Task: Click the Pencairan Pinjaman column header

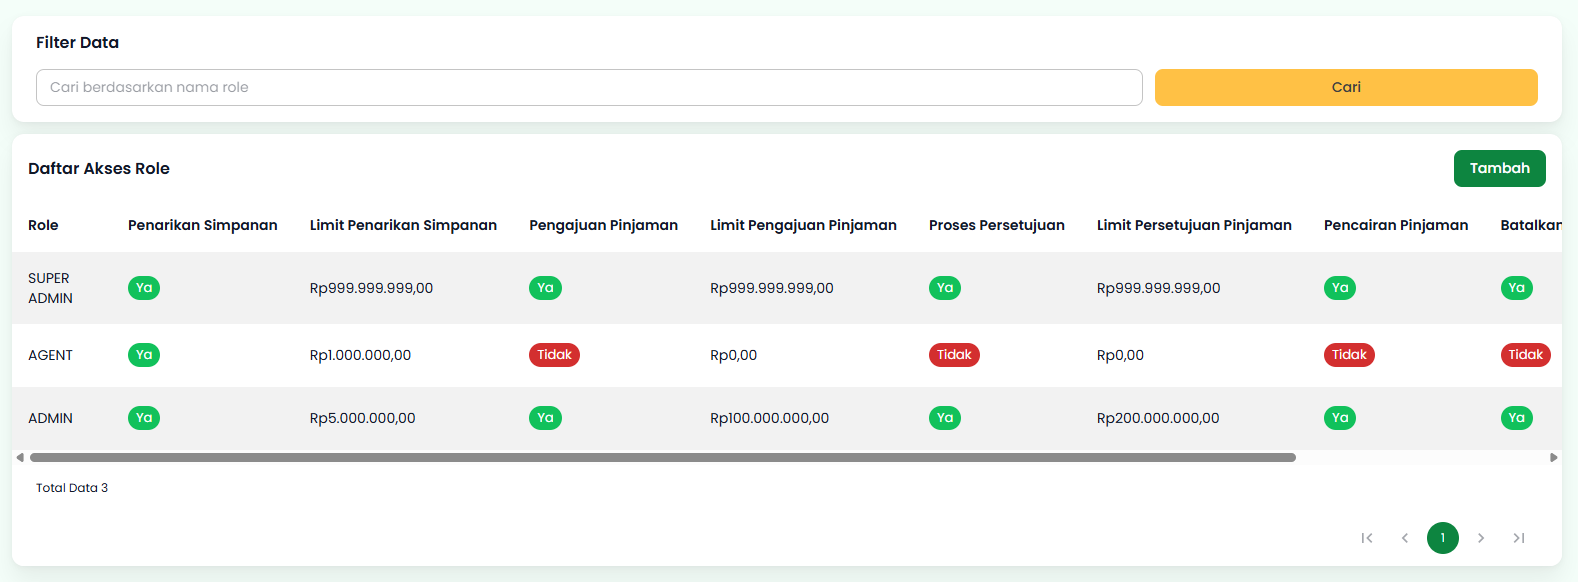Action: pyautogui.click(x=1395, y=225)
